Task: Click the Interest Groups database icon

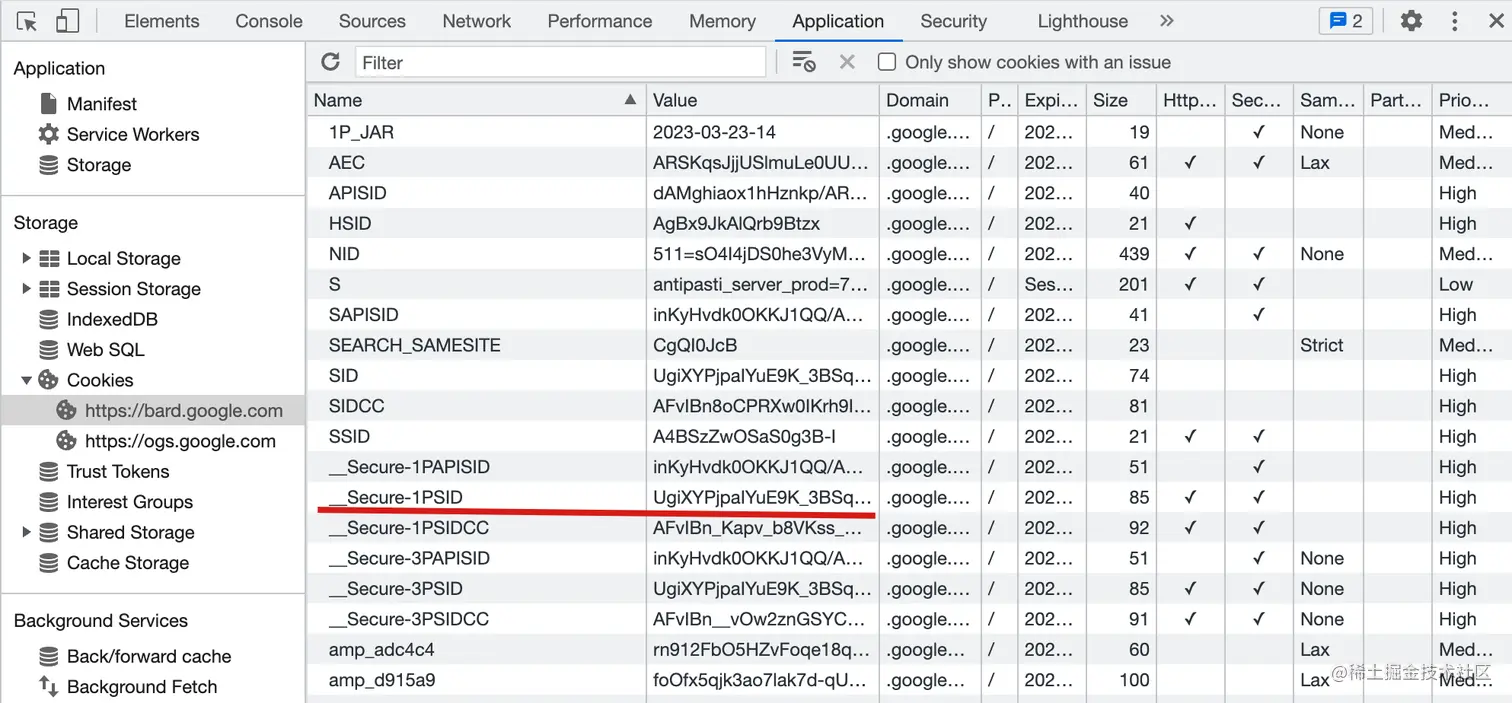Action: [x=48, y=502]
